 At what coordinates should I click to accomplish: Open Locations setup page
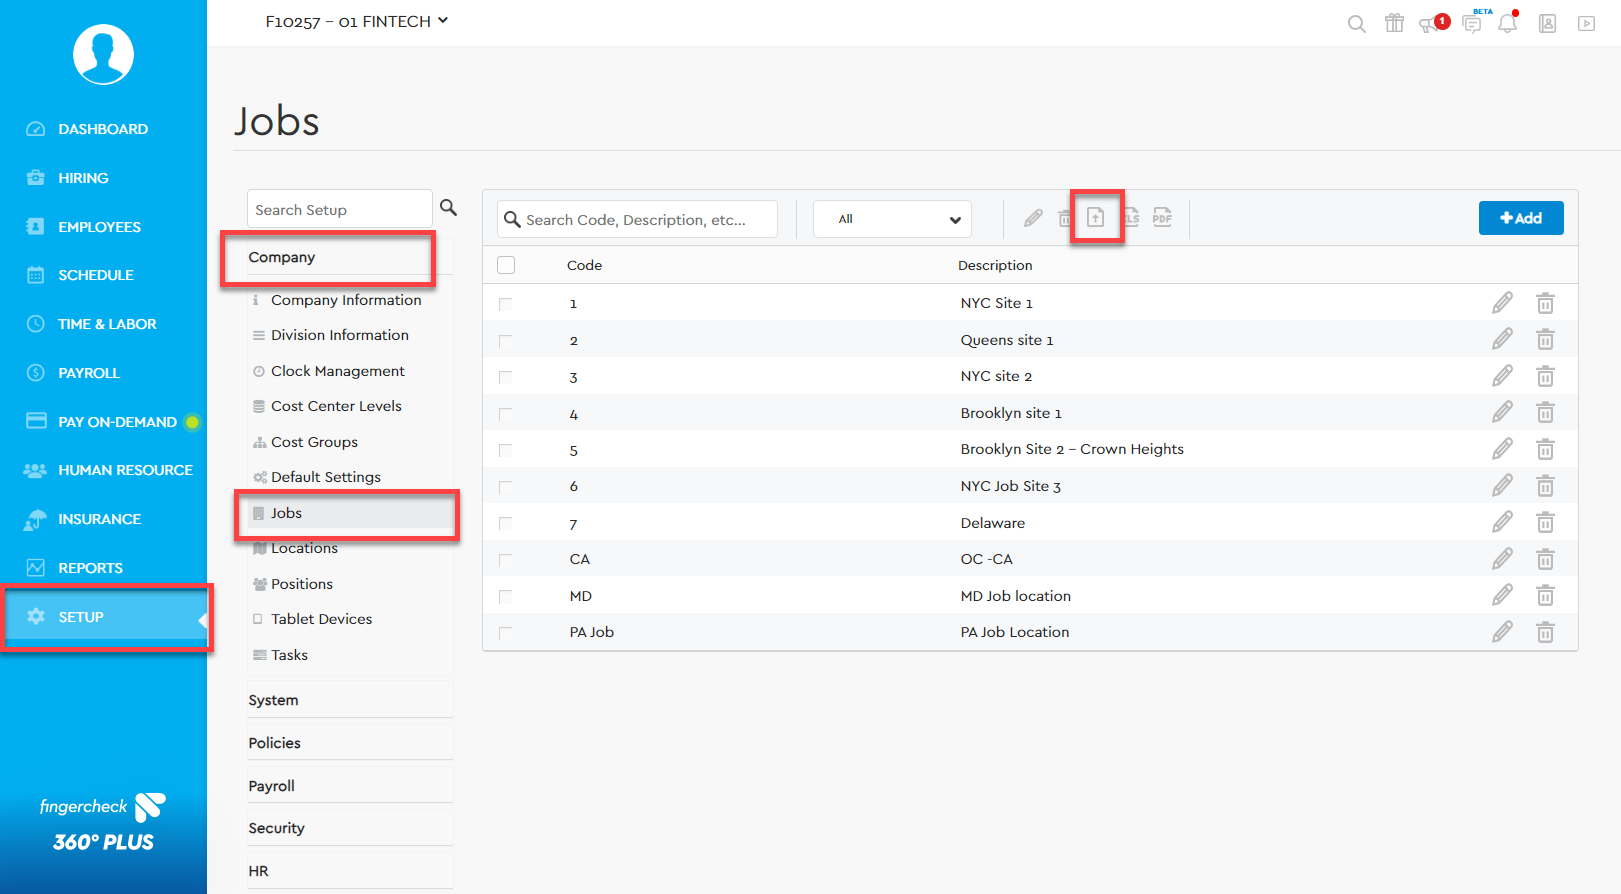click(304, 548)
